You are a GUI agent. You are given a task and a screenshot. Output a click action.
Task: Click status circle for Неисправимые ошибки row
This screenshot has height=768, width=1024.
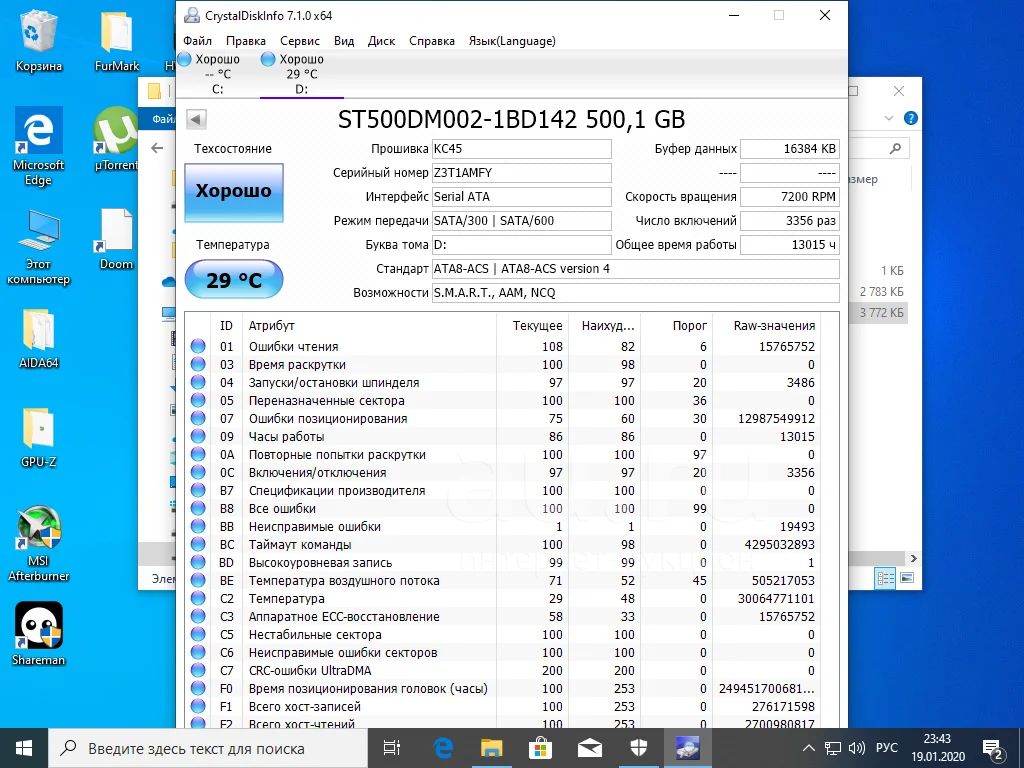click(x=198, y=526)
